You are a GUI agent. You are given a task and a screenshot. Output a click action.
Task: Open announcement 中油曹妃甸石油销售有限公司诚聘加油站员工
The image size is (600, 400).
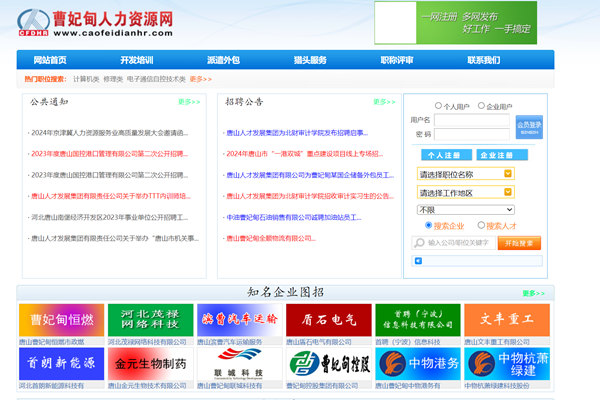(x=294, y=217)
